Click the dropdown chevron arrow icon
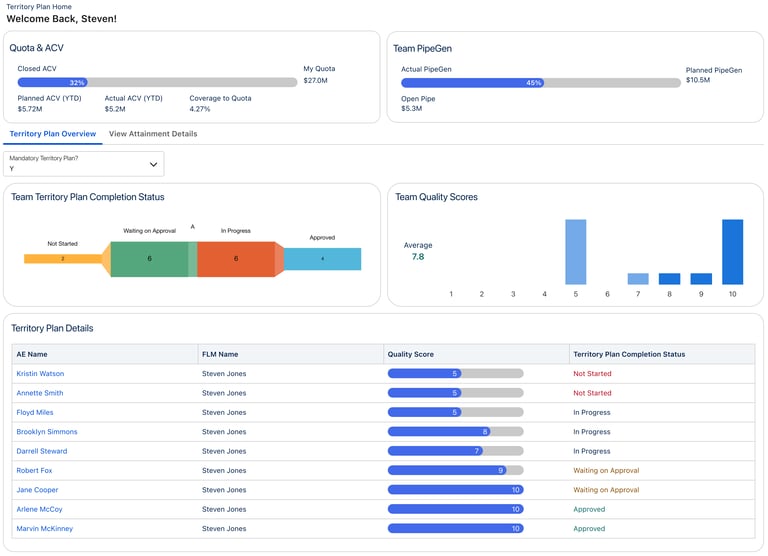This screenshot has height=556, width=768. click(x=153, y=165)
